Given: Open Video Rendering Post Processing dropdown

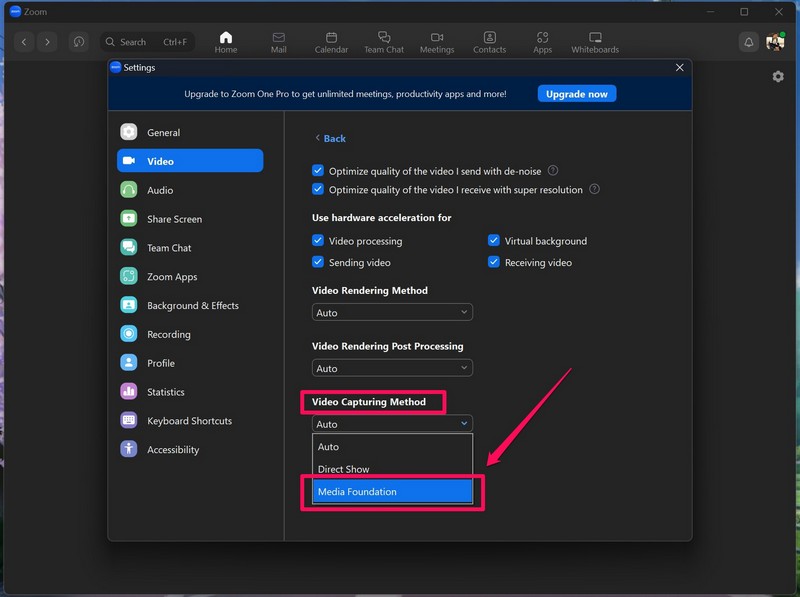Looking at the screenshot, I should (392, 368).
